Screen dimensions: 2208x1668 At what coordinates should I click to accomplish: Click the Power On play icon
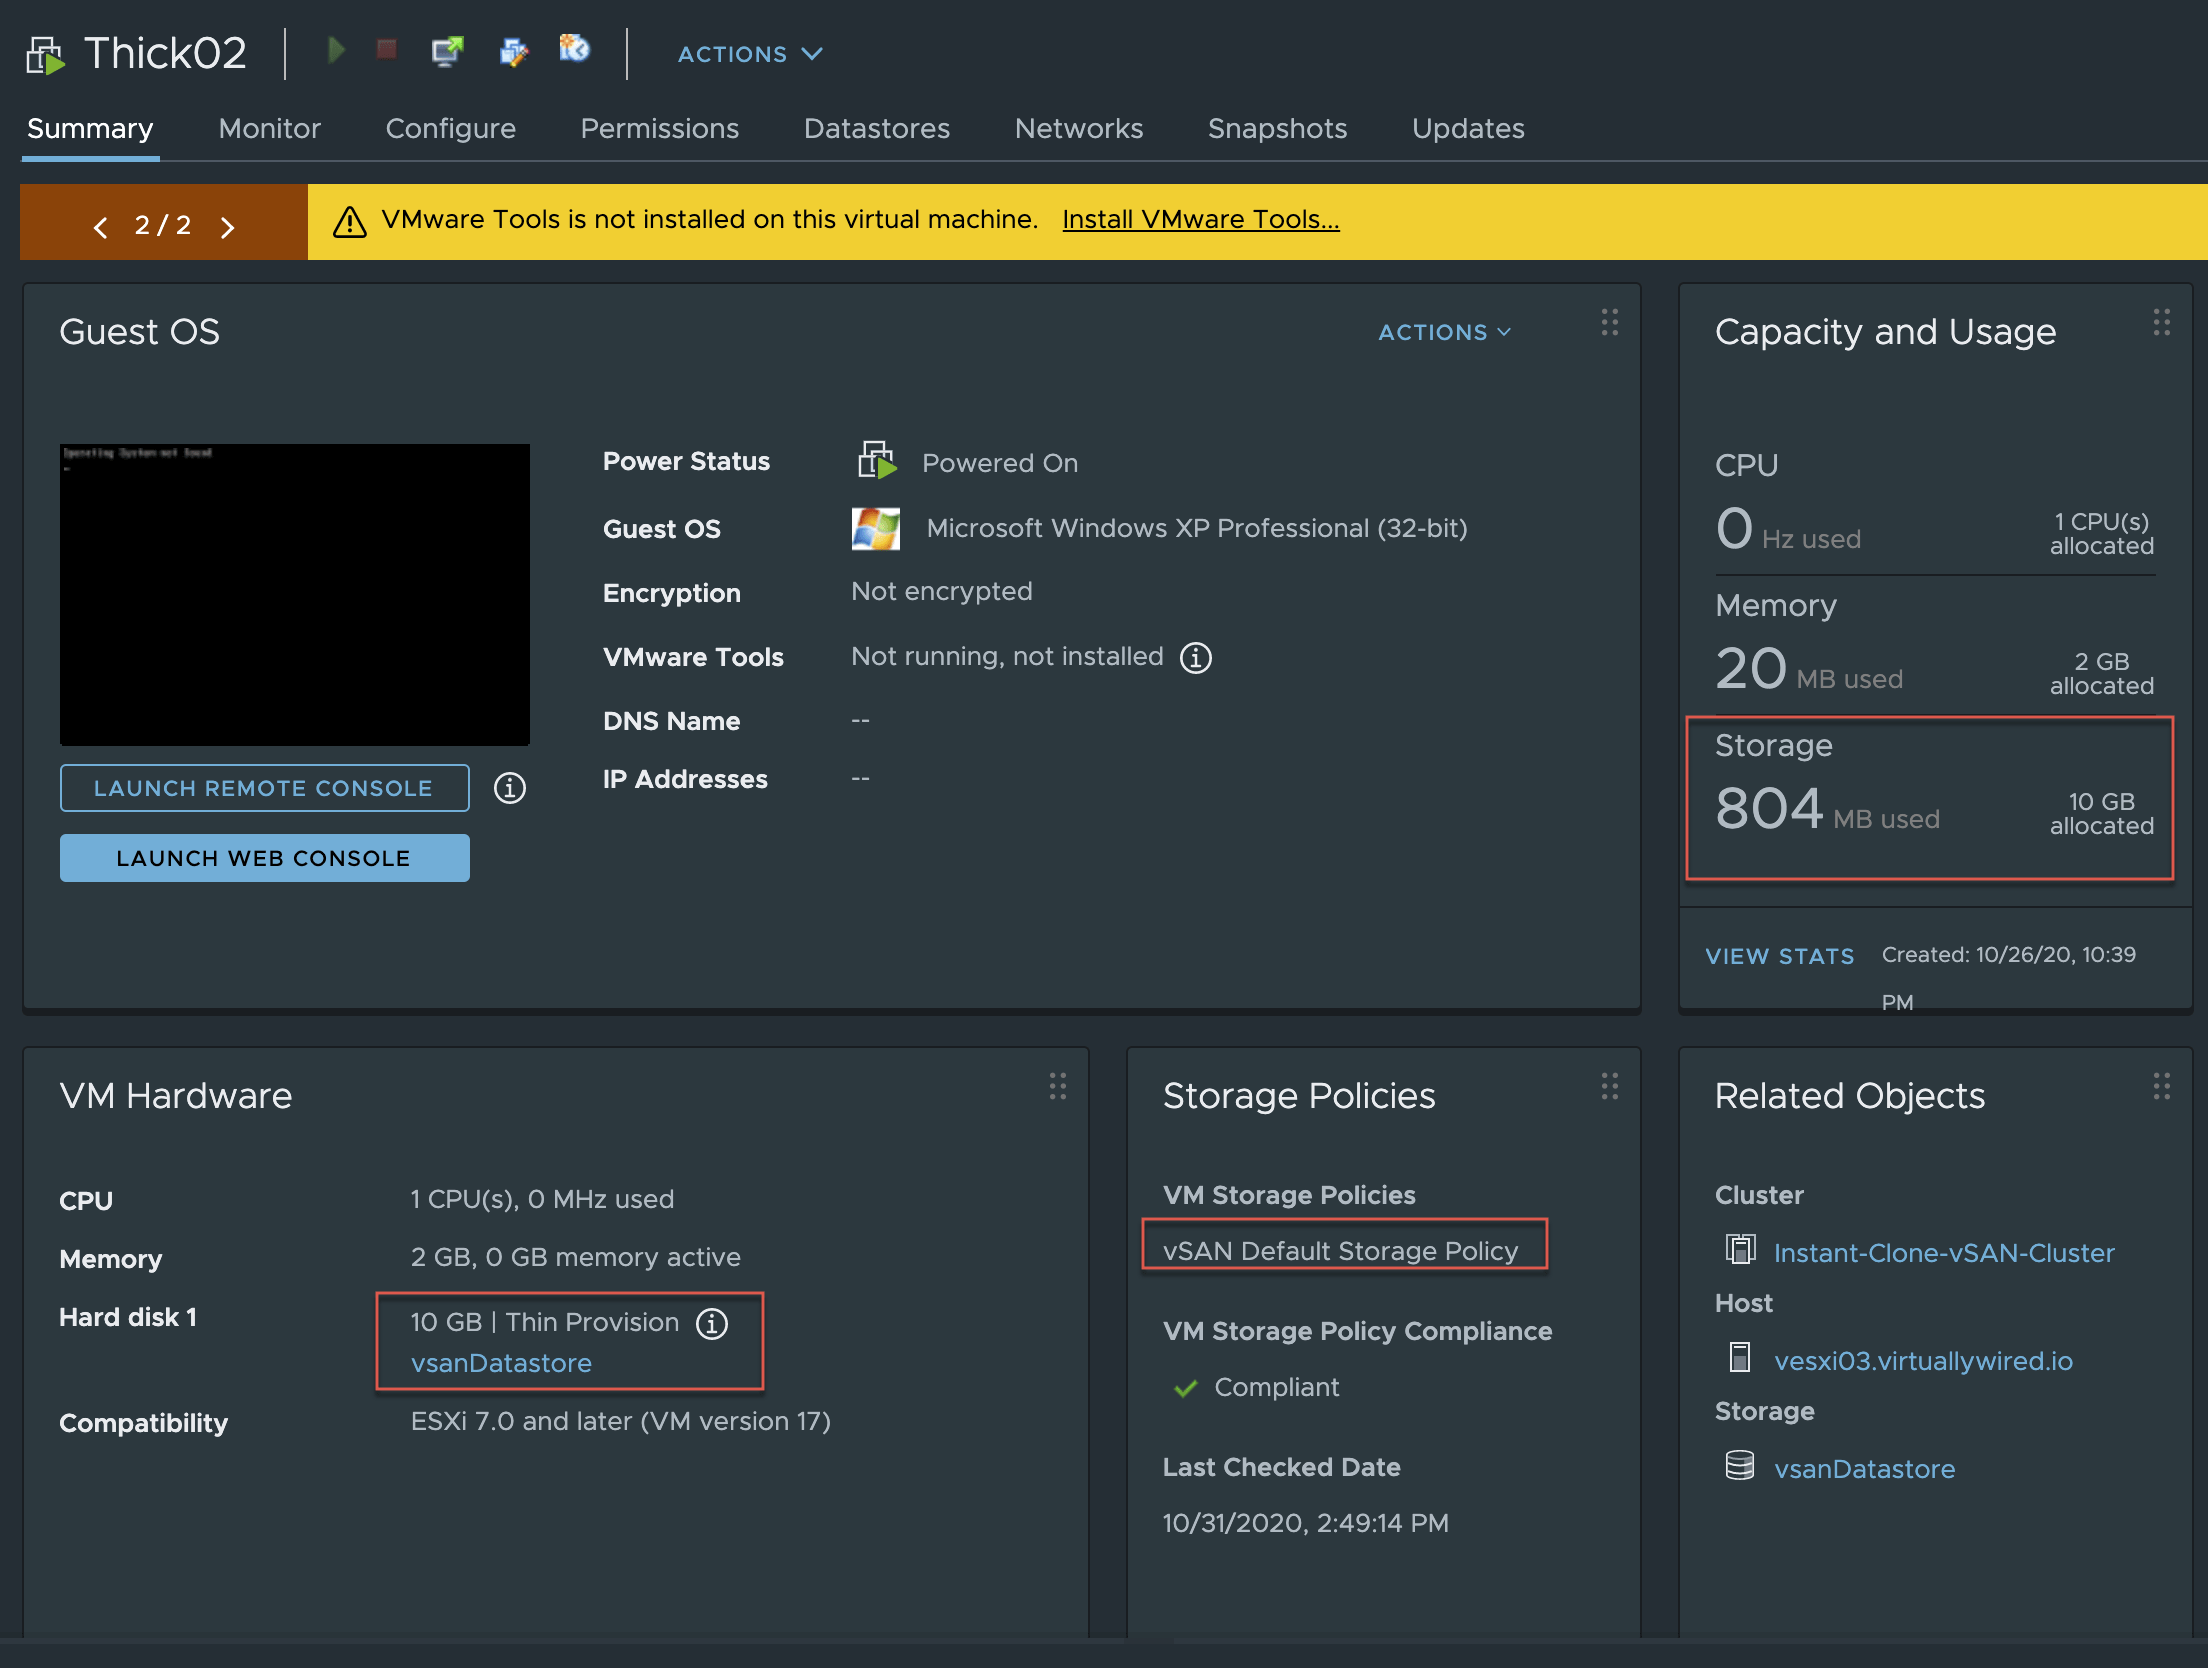click(336, 50)
